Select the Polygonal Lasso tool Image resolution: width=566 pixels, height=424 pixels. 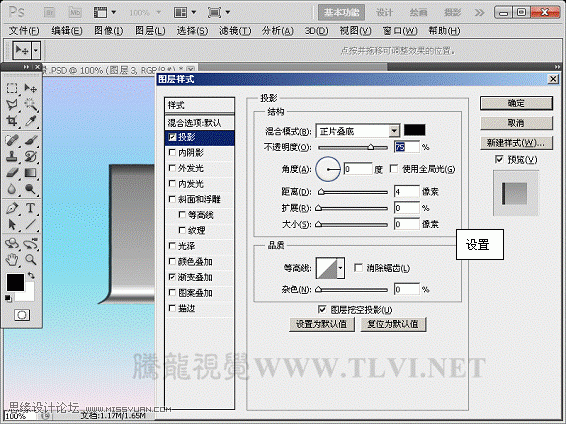click(12, 104)
